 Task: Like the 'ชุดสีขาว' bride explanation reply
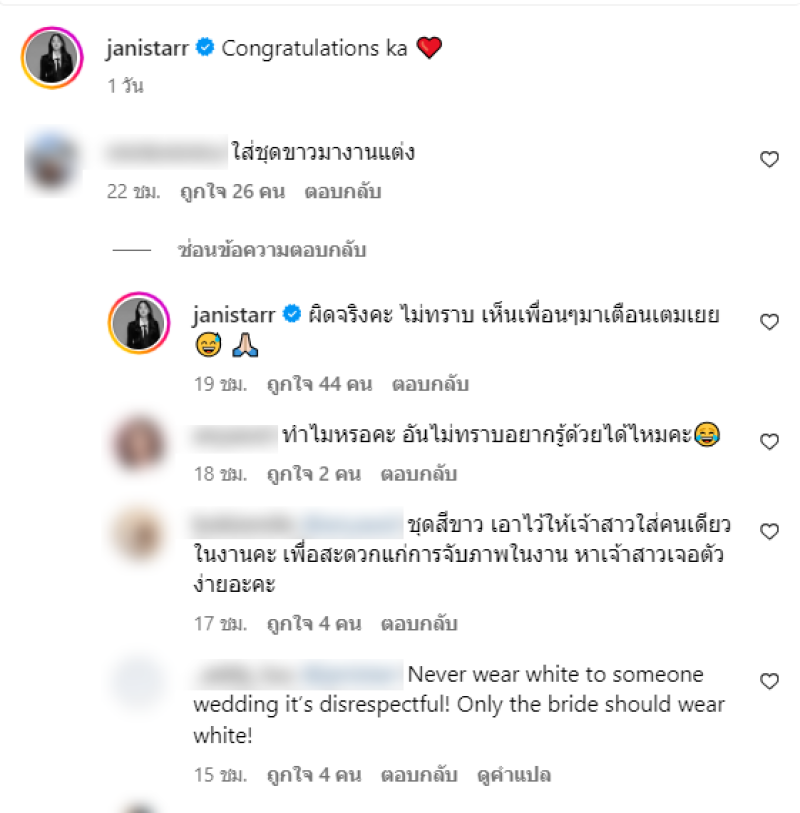click(769, 531)
